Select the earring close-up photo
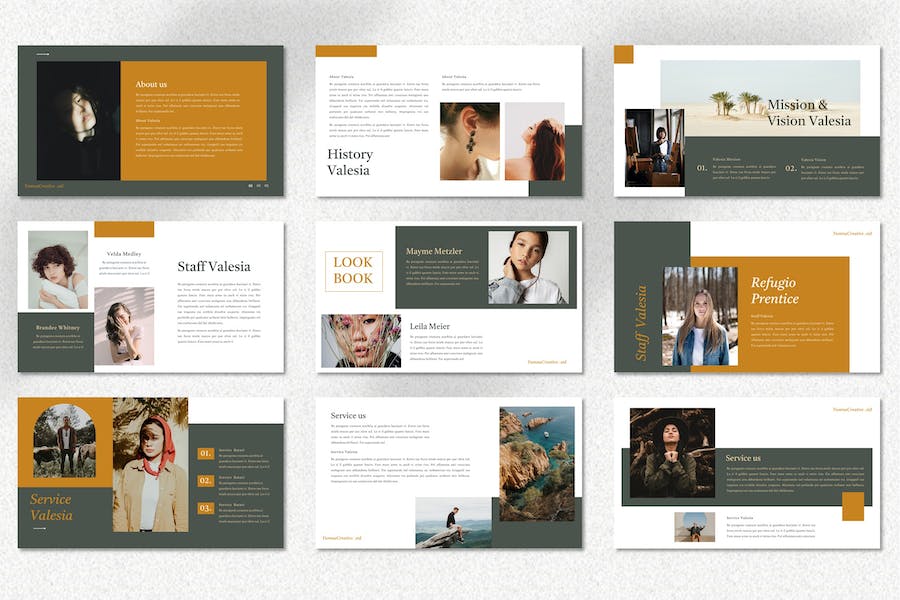Viewport: 900px width, 600px height. coord(469,142)
